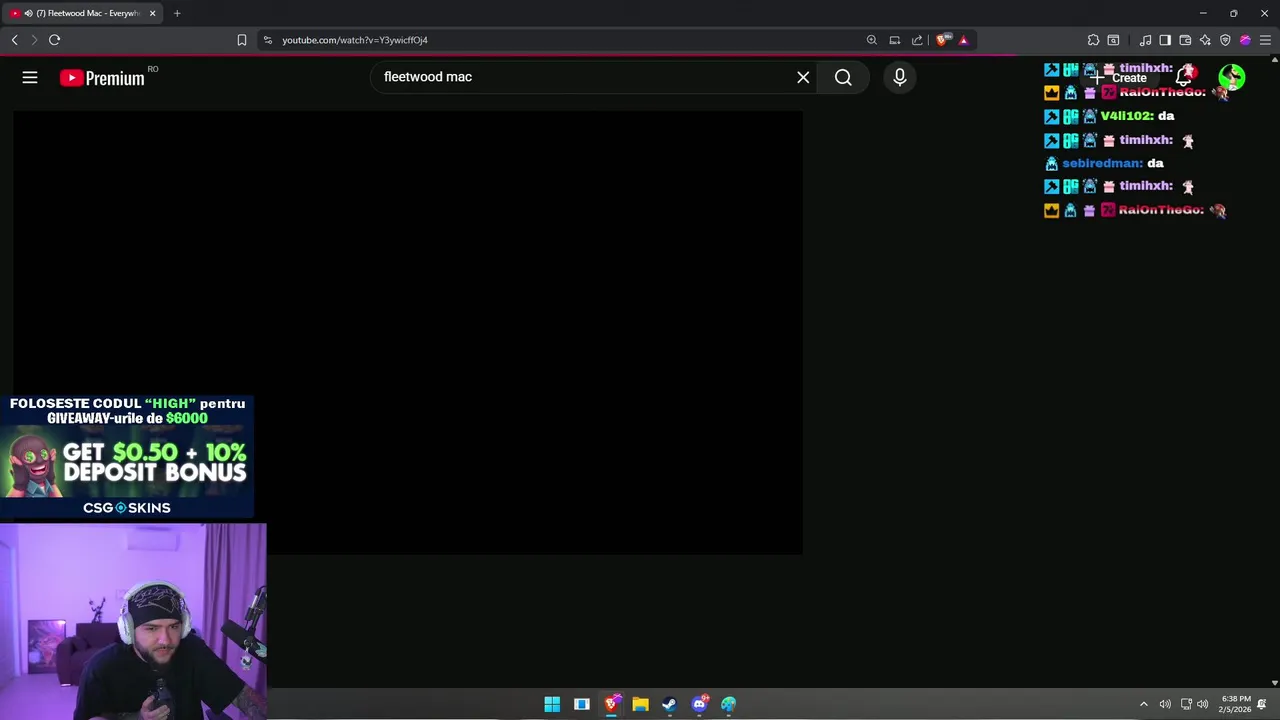Open the YouTube account avatar menu
Viewport: 1280px width, 720px height.
point(1231,77)
